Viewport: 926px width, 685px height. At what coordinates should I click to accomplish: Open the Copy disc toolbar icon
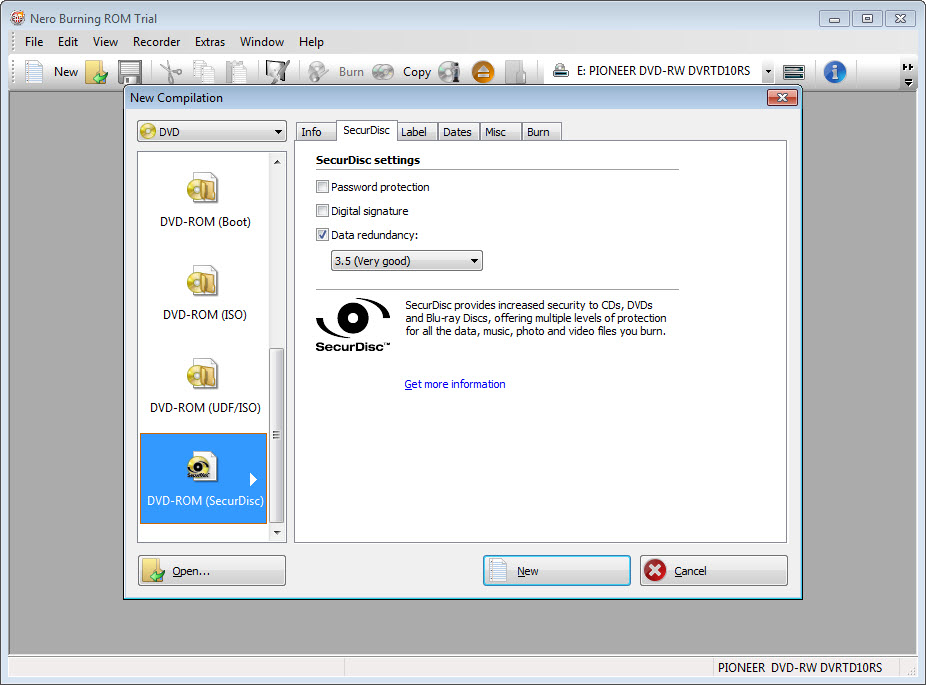click(383, 71)
